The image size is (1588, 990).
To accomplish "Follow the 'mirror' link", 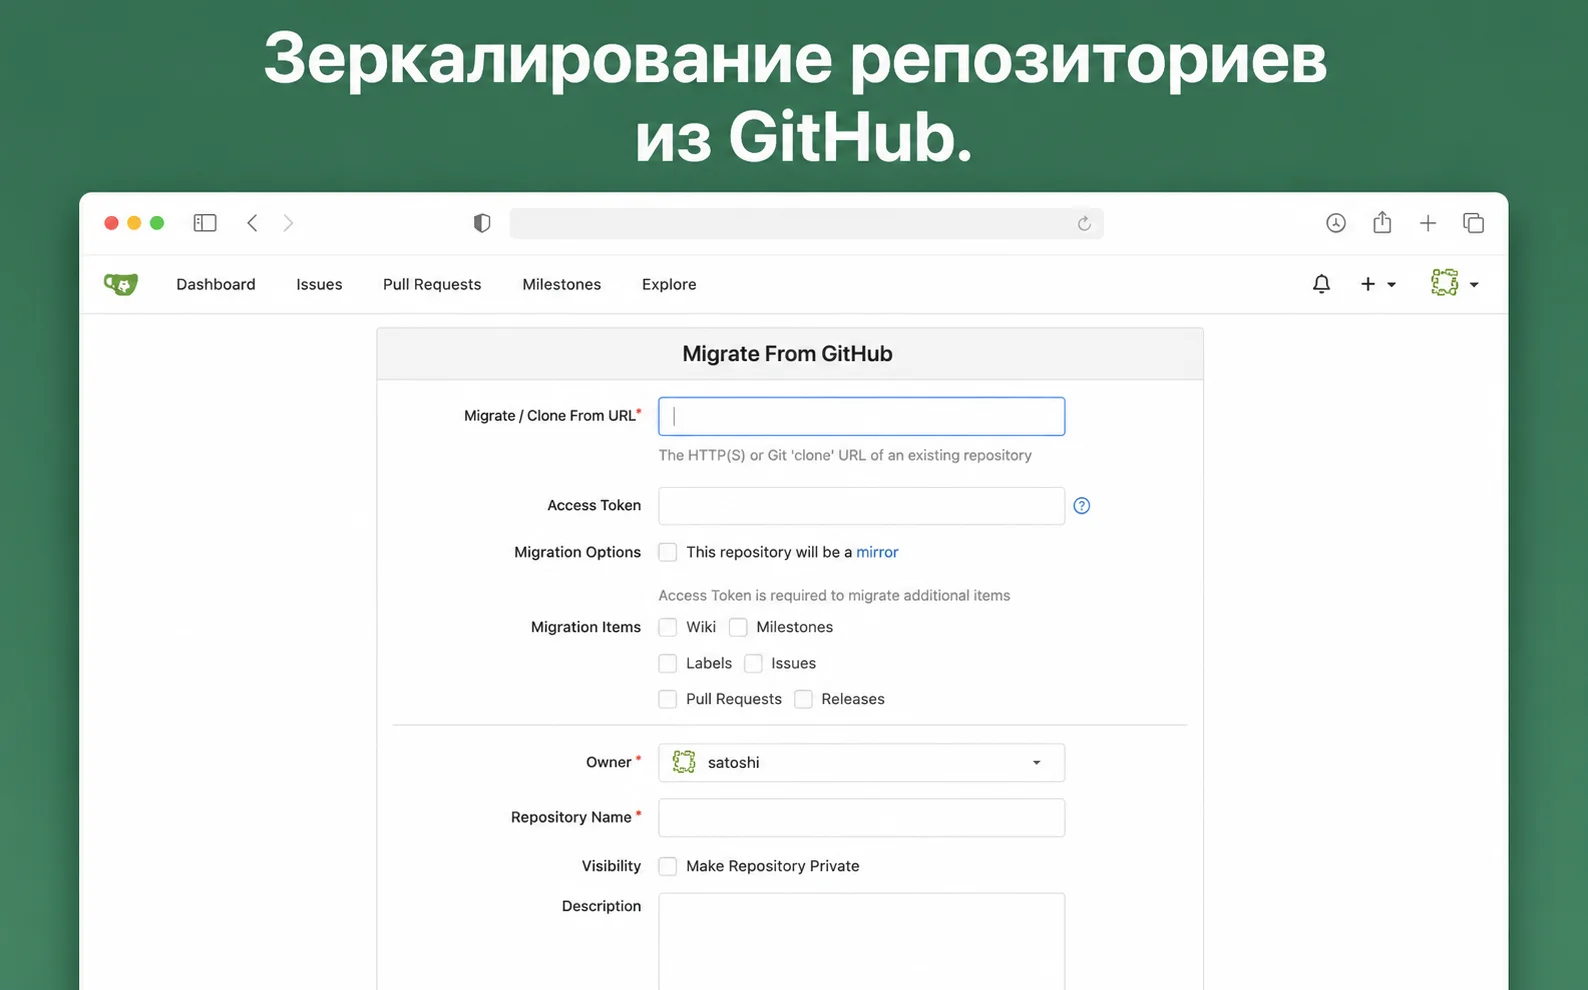I will (x=877, y=552).
